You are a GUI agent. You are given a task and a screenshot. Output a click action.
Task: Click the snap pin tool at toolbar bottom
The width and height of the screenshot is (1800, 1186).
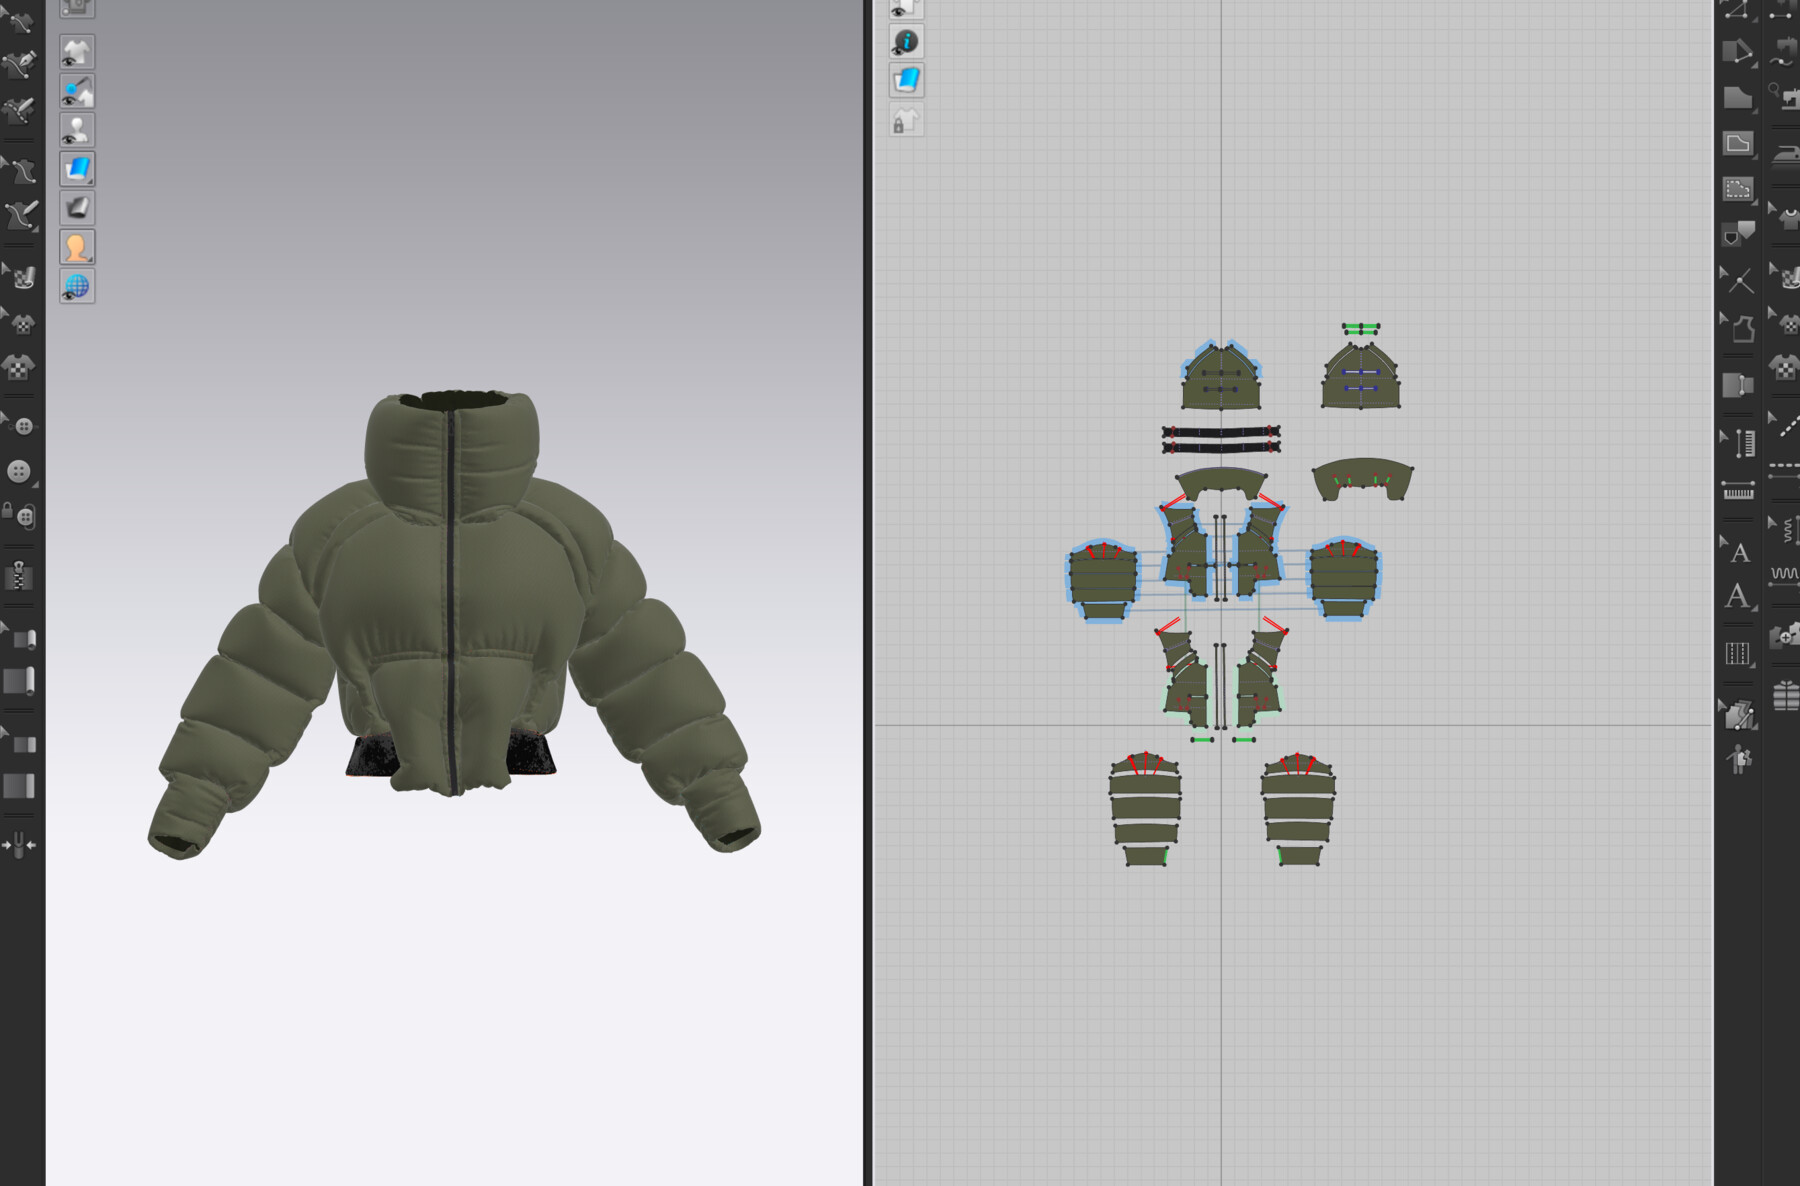click(x=19, y=845)
